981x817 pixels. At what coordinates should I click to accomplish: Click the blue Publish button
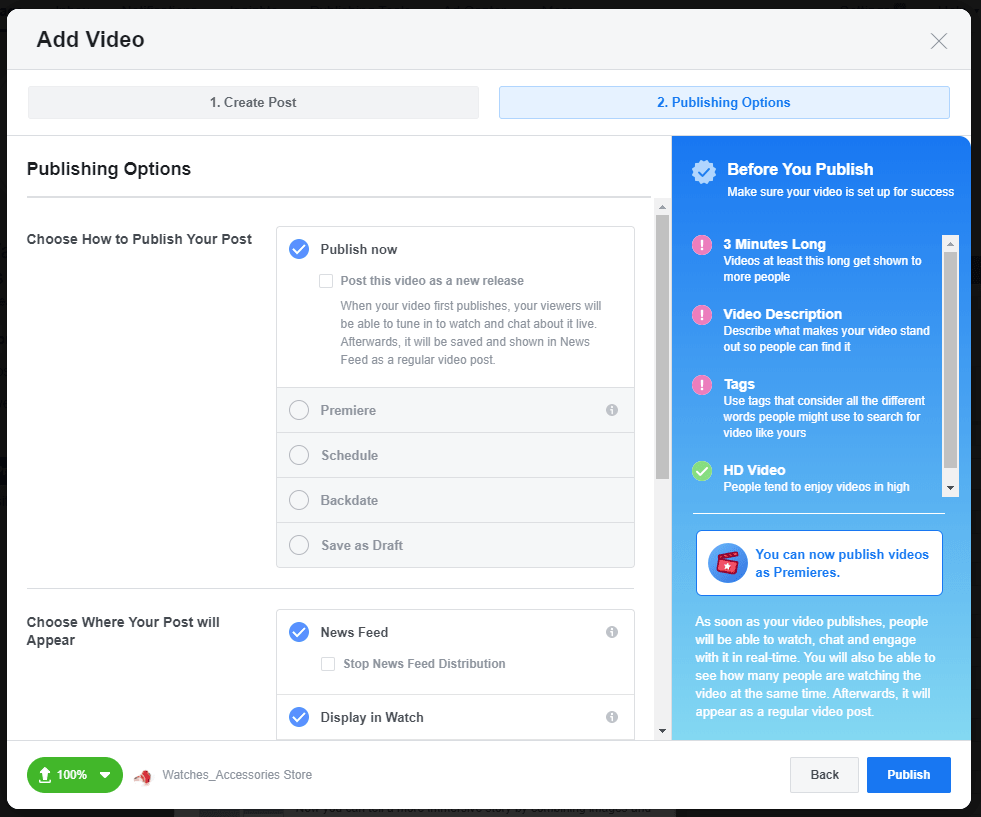click(x=908, y=775)
